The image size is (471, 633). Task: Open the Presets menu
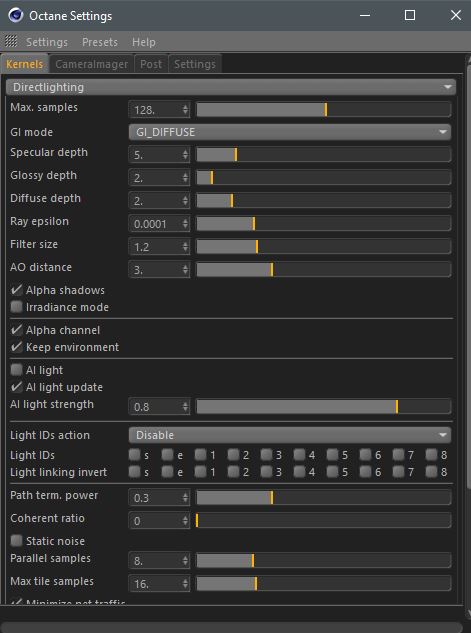click(100, 42)
